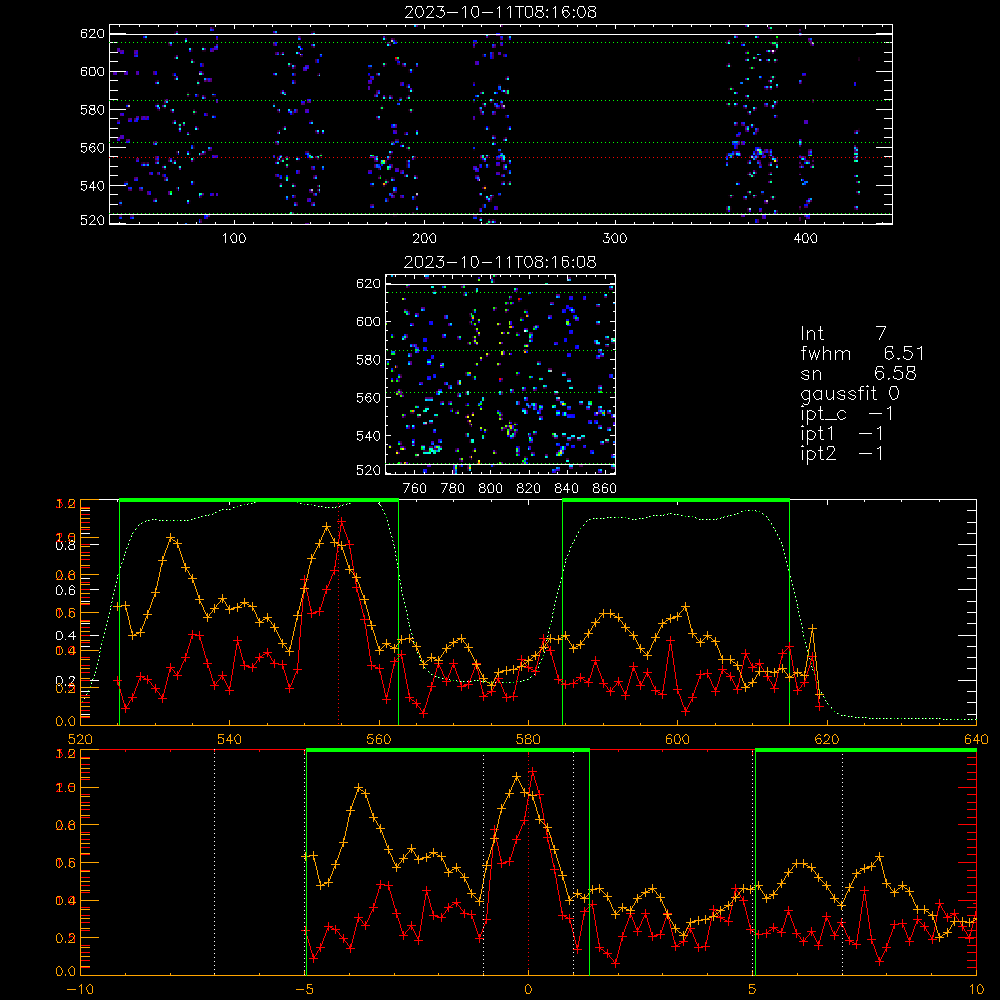Screen dimensions: 1000x1000
Task: Click the x-axis label -10 in bottom plot
Action: pyautogui.click(x=80, y=989)
